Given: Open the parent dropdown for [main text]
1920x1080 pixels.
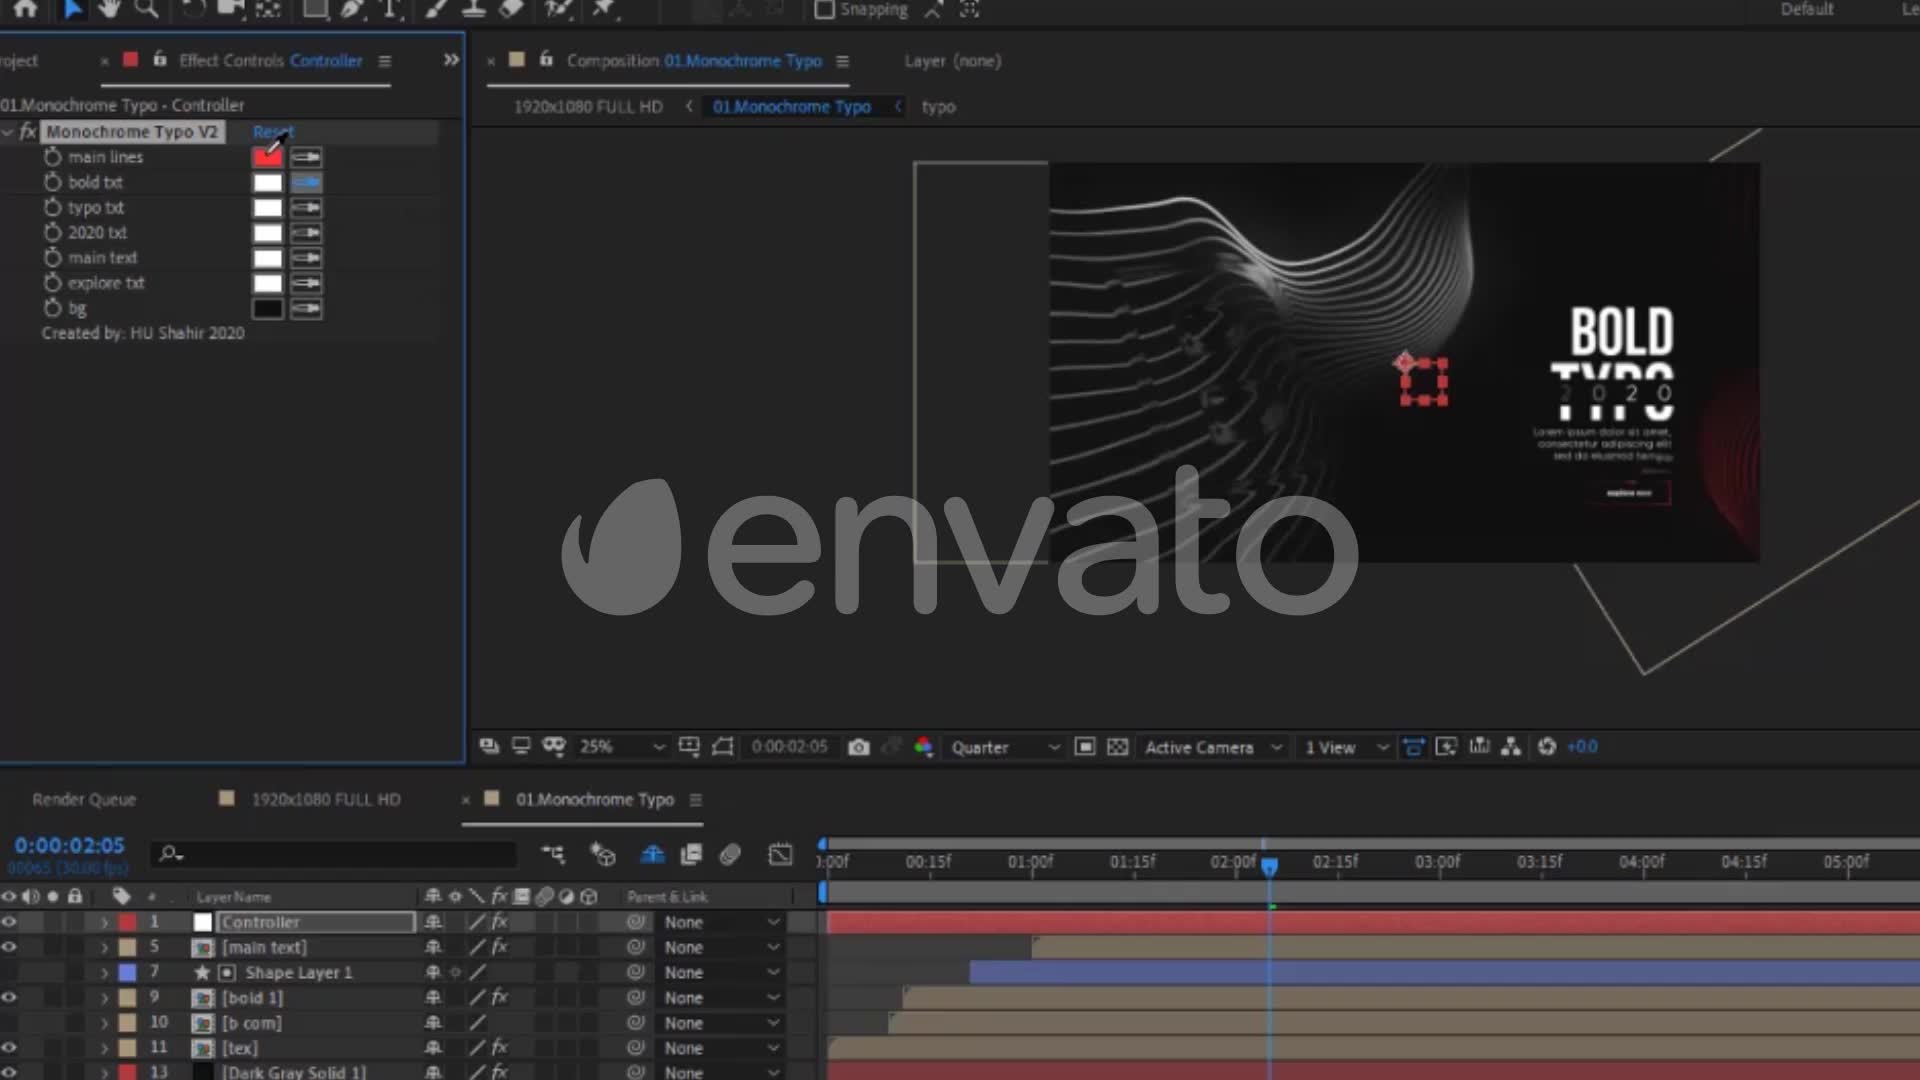Looking at the screenshot, I should coord(722,947).
